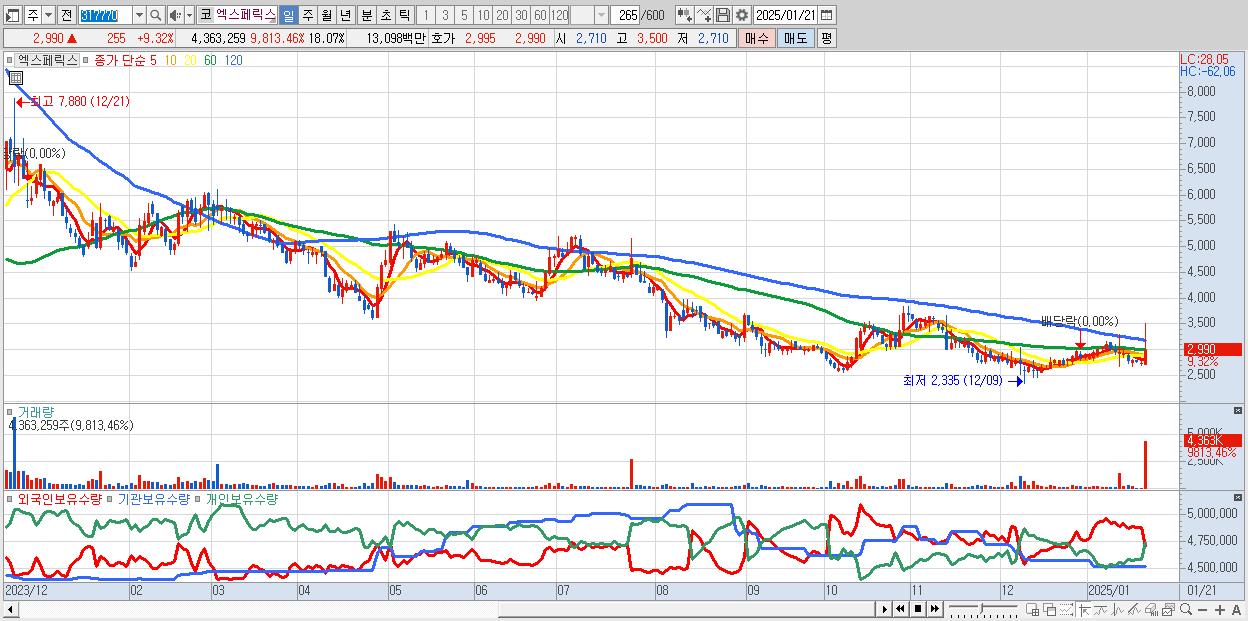Select the 초 (second) period toggle

click(x=386, y=15)
